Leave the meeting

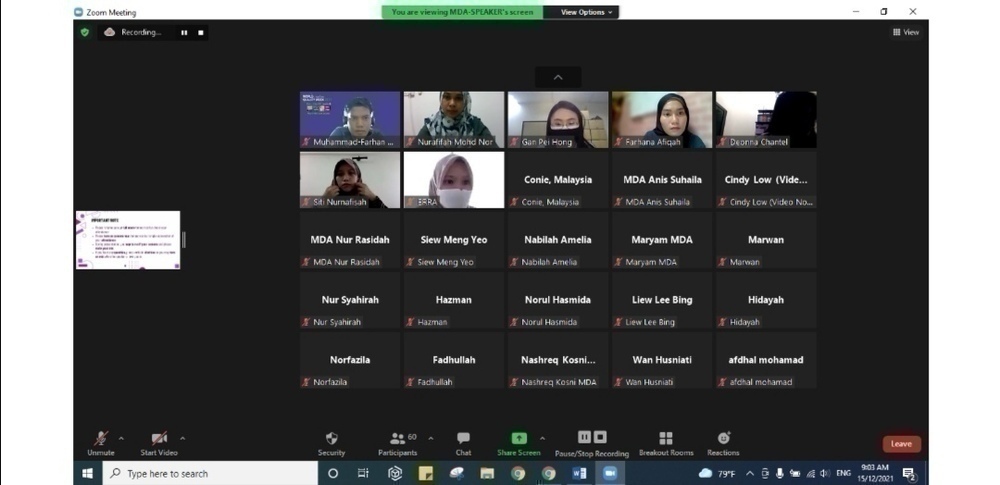[x=901, y=444]
